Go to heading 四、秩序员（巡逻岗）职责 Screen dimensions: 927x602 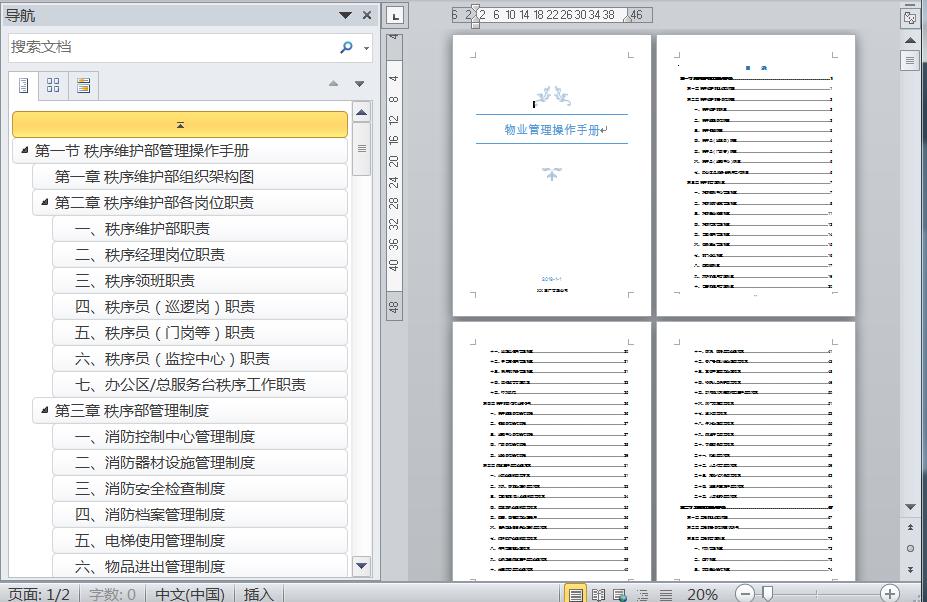[x=165, y=307]
